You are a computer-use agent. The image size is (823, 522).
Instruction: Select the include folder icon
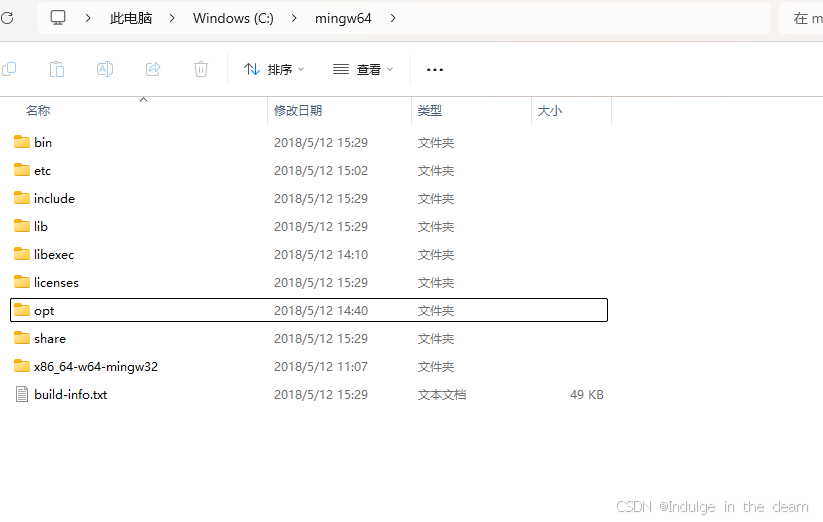(x=22, y=198)
